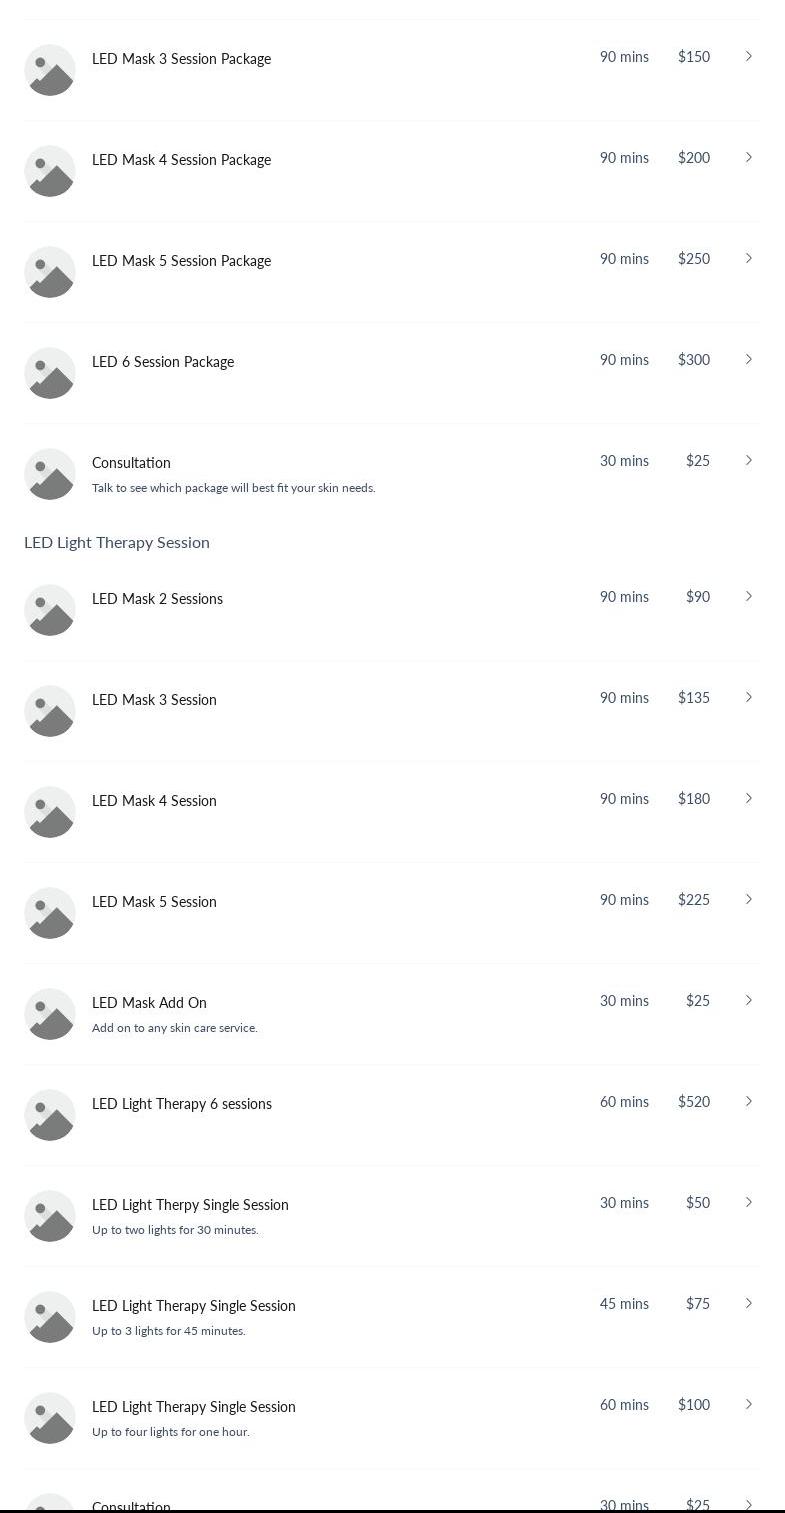Open chevron arrow for LED Mask 5 Session Package
785x1513 pixels.
click(x=748, y=258)
